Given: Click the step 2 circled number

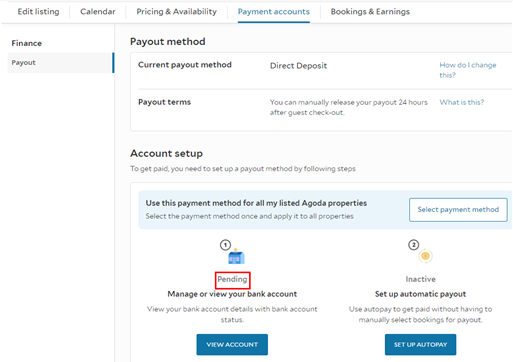Looking at the screenshot, I should pos(414,245).
